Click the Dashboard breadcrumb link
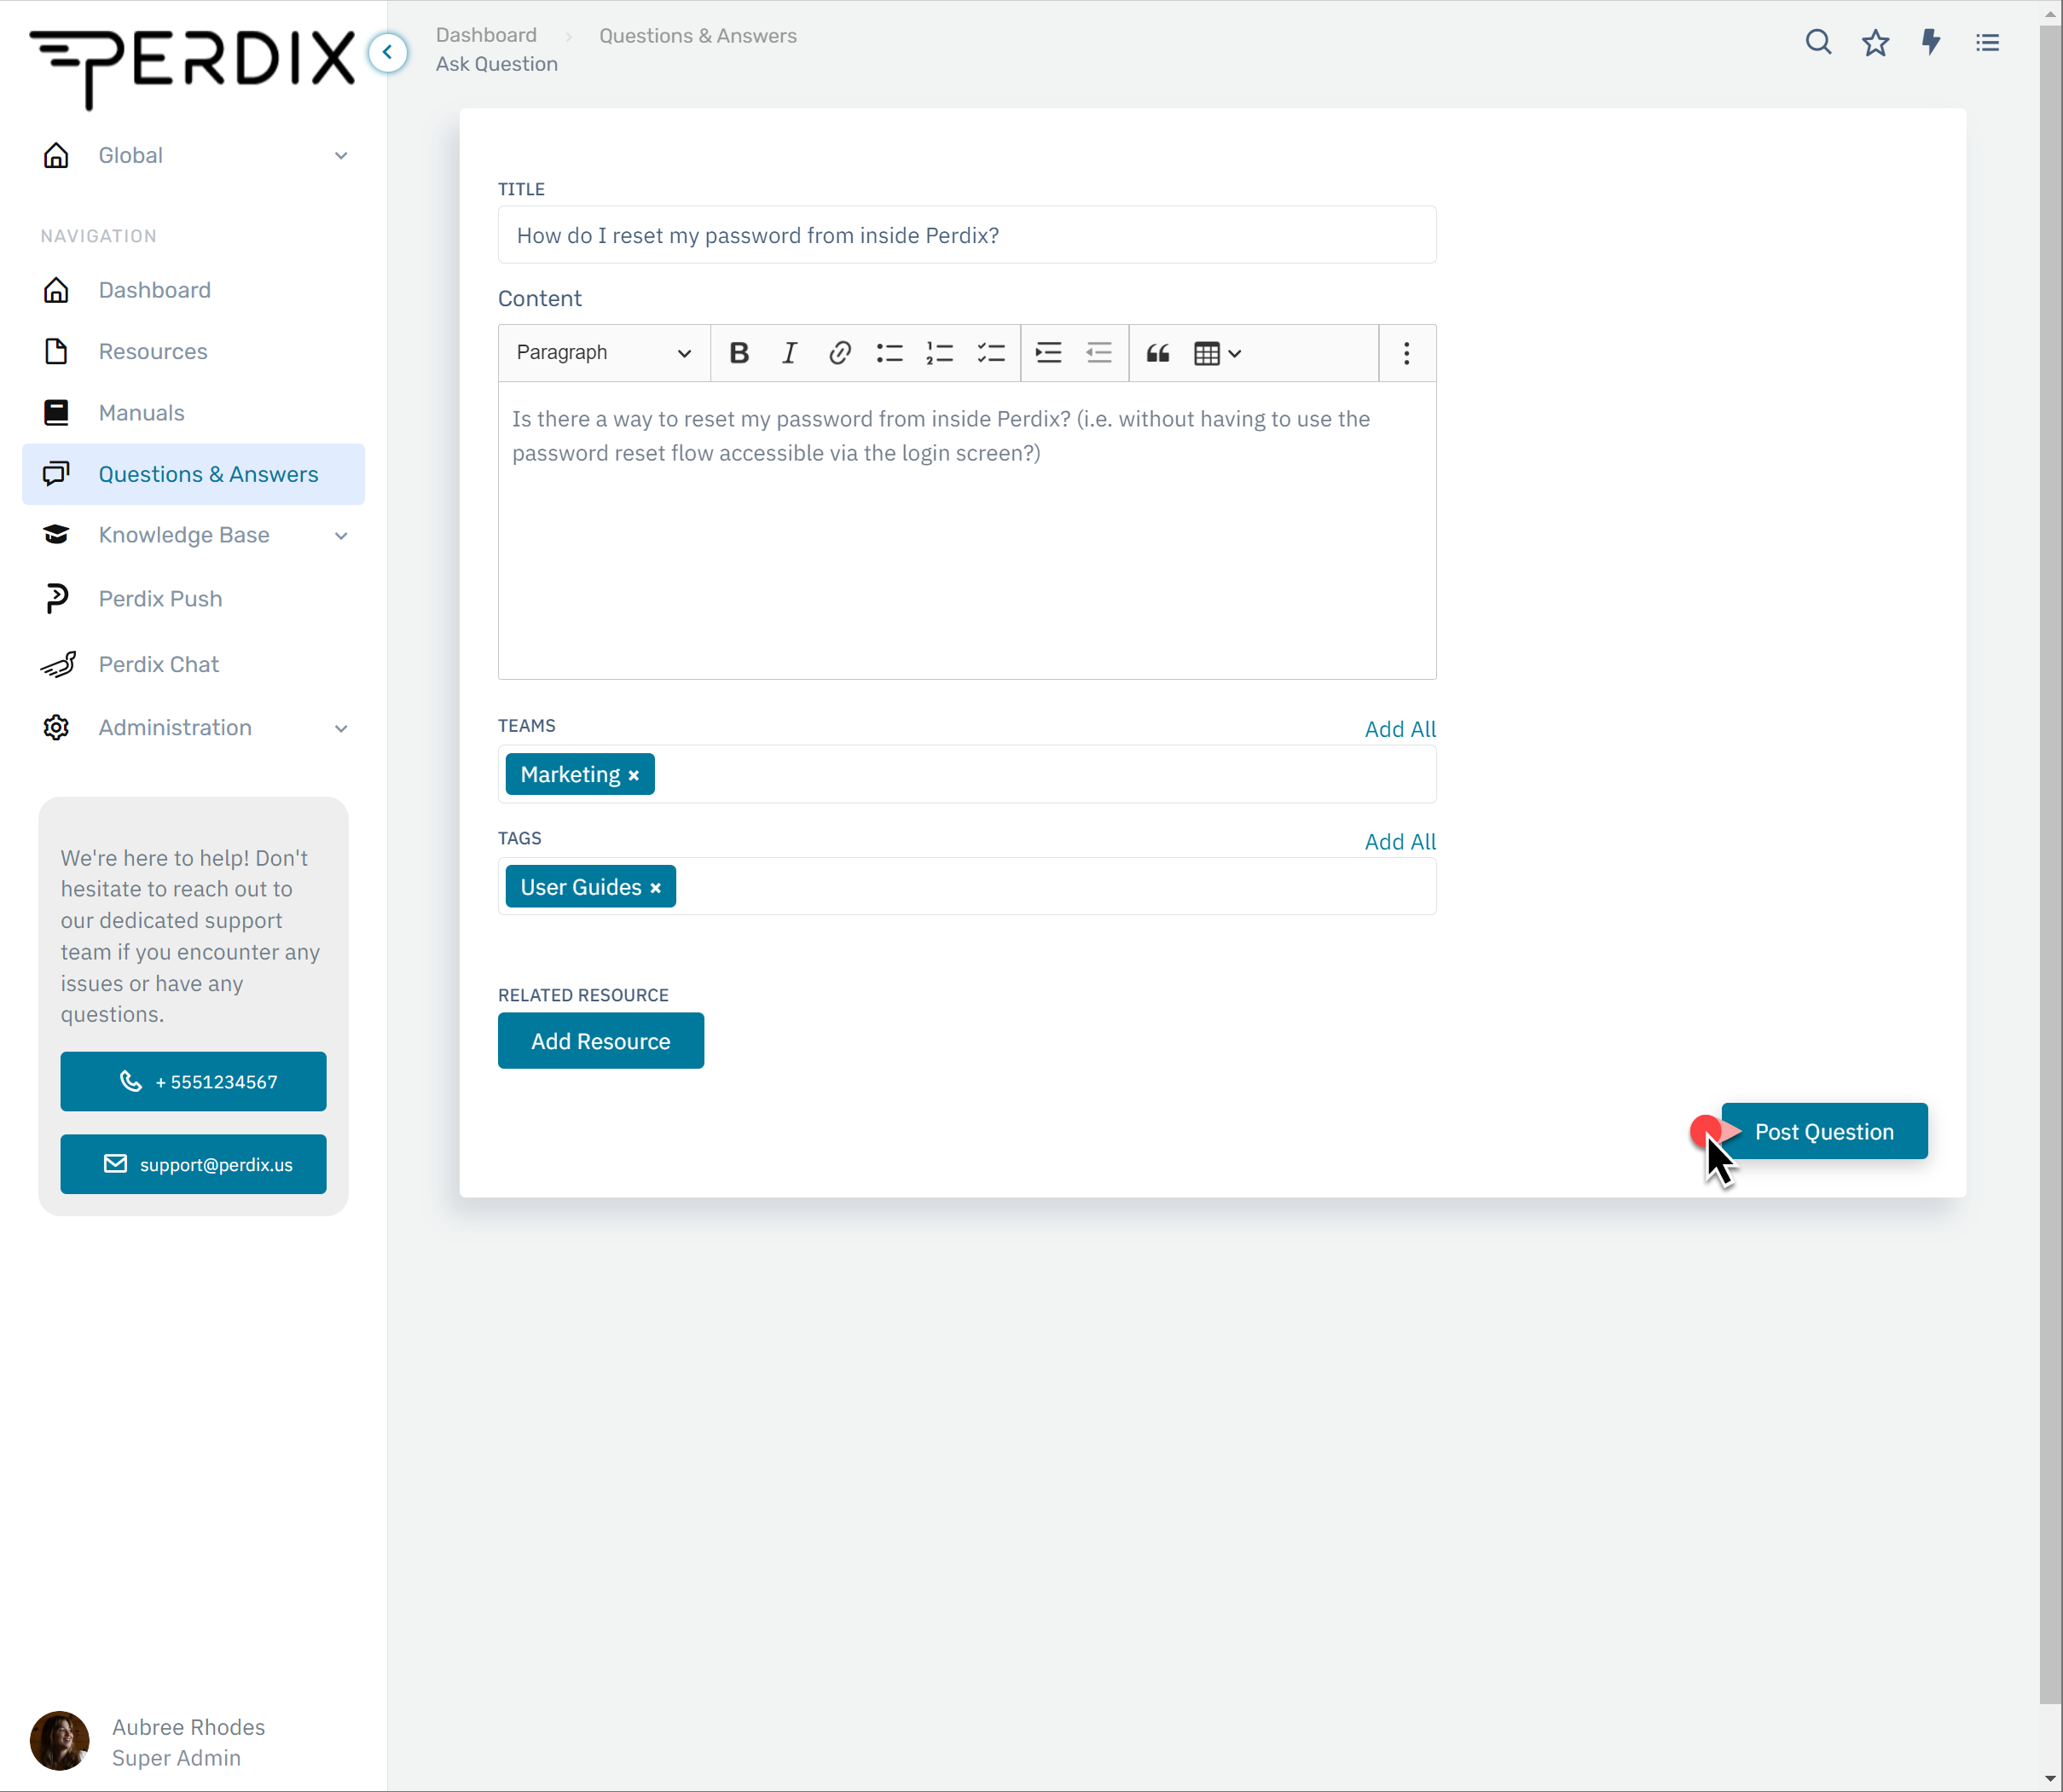 tap(486, 35)
